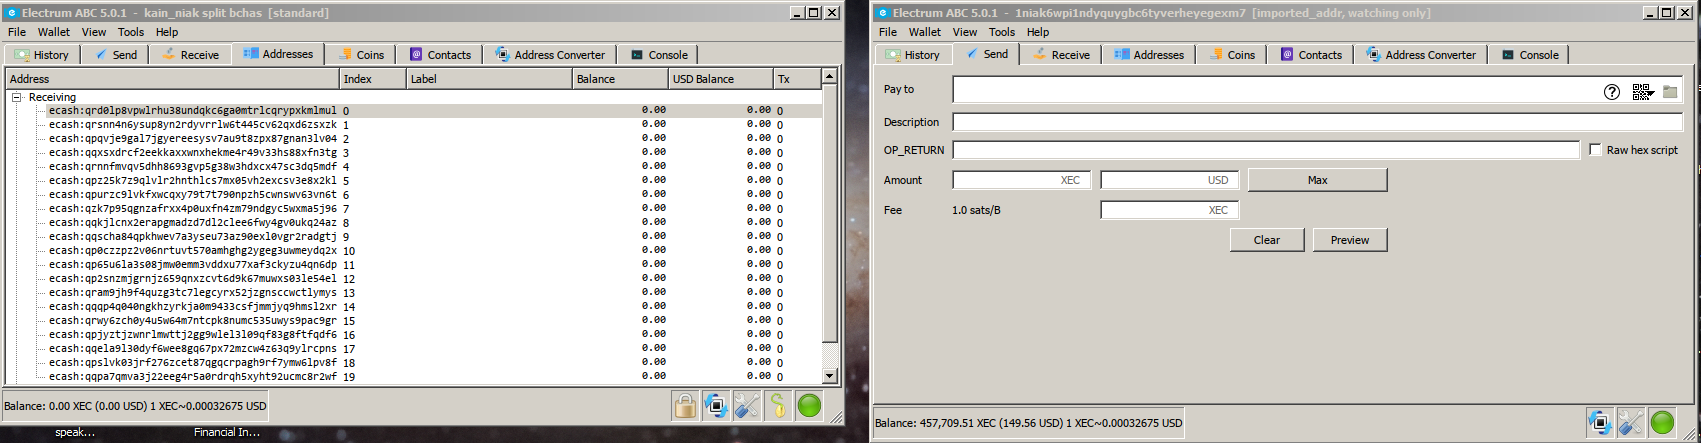Screen dimensions: 1701x443
Task: Open QR code scan dropdown in Pay to
Action: (1642, 91)
